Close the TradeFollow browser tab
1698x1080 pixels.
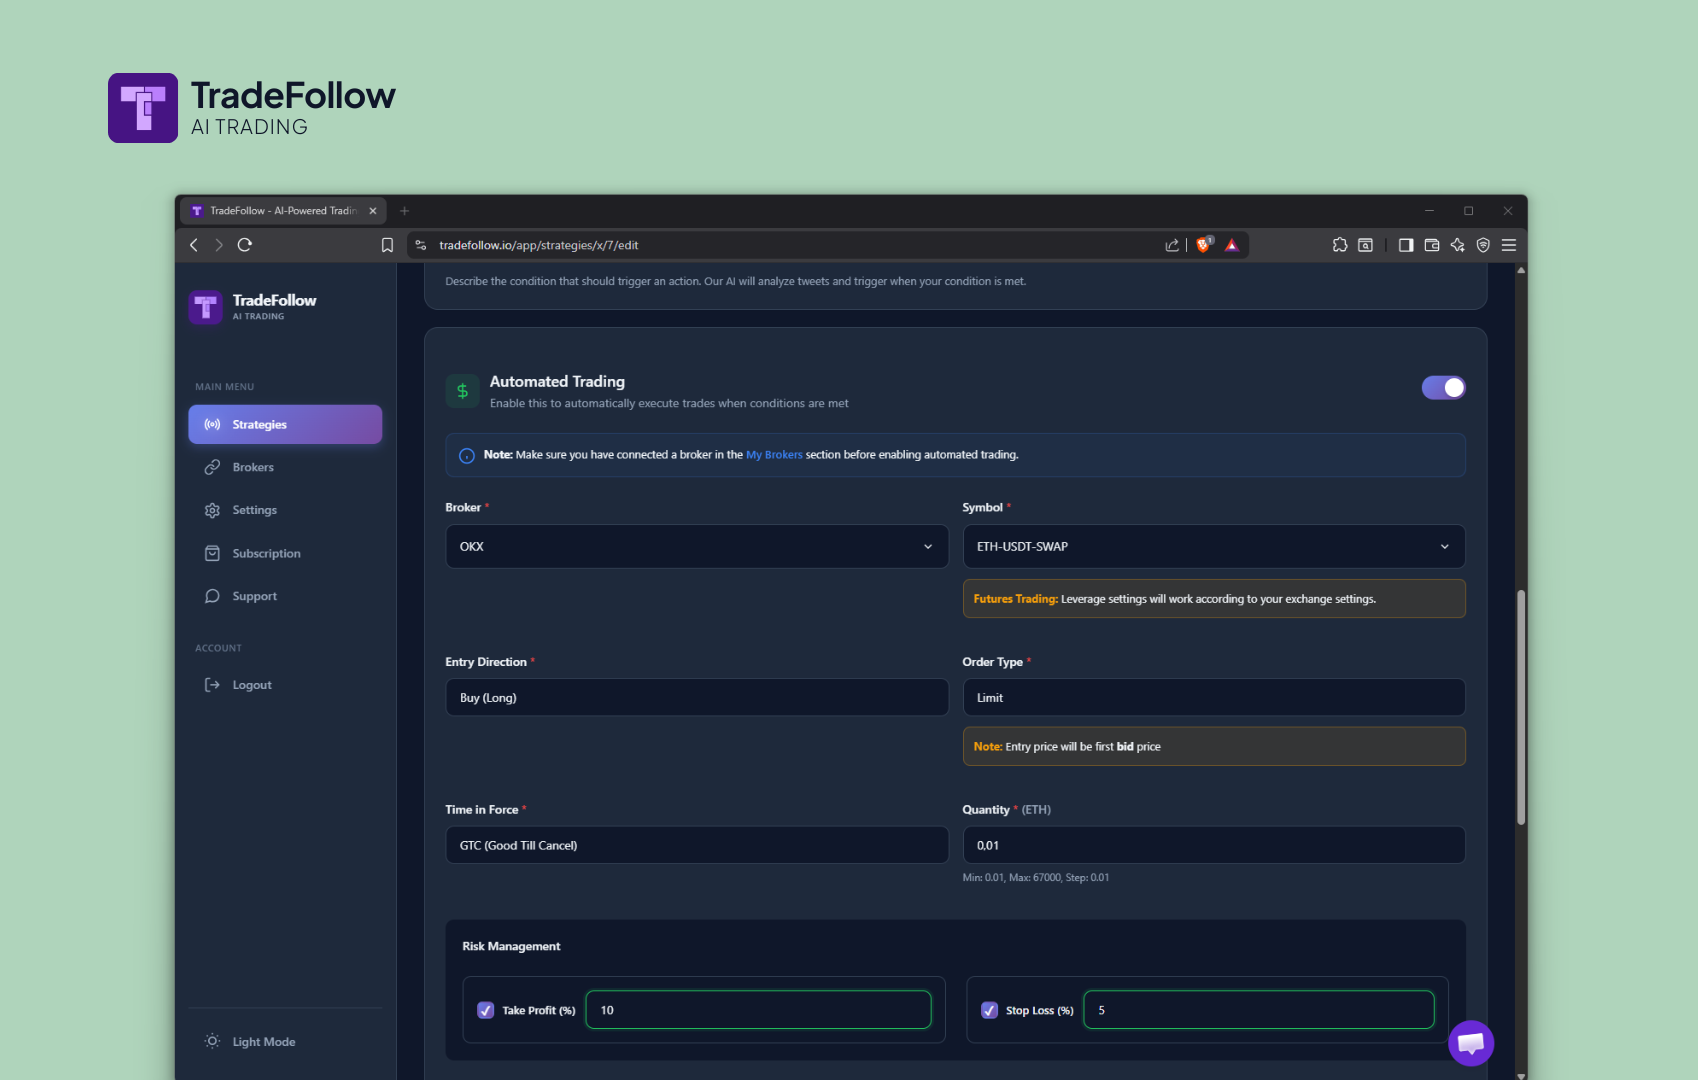pyautogui.click(x=373, y=211)
